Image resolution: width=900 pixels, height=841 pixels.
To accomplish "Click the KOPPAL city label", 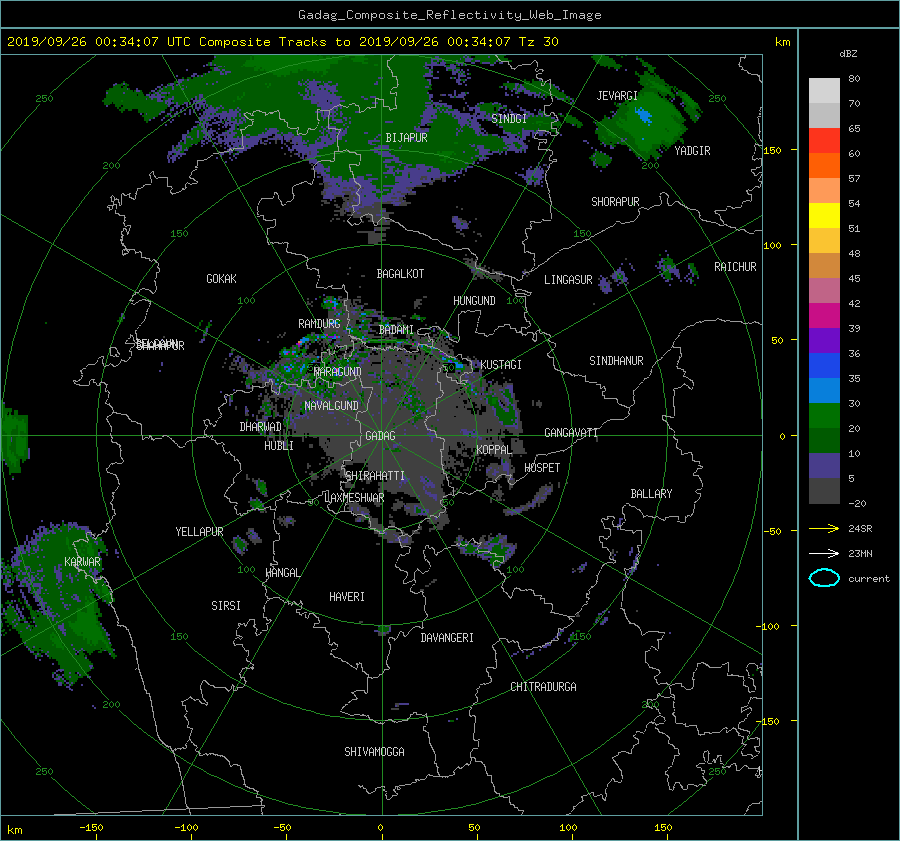I will tap(494, 450).
